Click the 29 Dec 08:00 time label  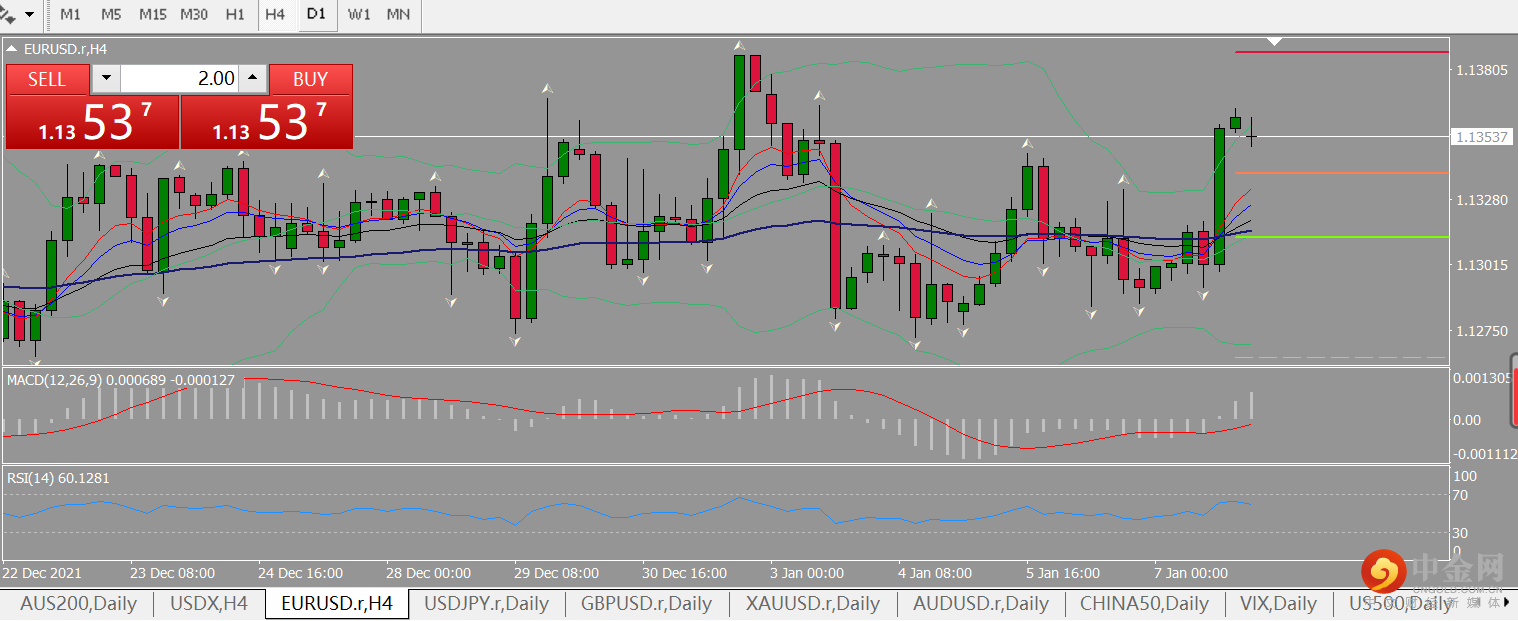[x=556, y=573]
